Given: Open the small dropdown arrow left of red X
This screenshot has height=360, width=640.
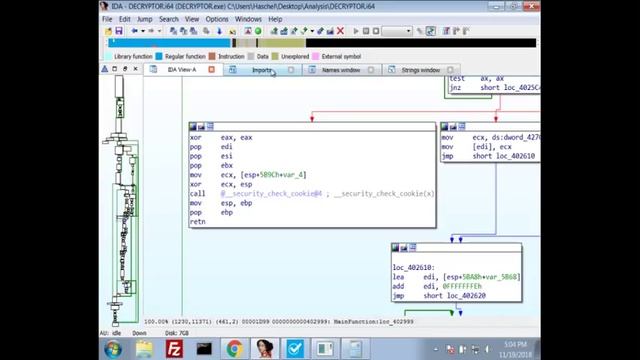Looking at the screenshot, I should pyautogui.click(x=312, y=31).
